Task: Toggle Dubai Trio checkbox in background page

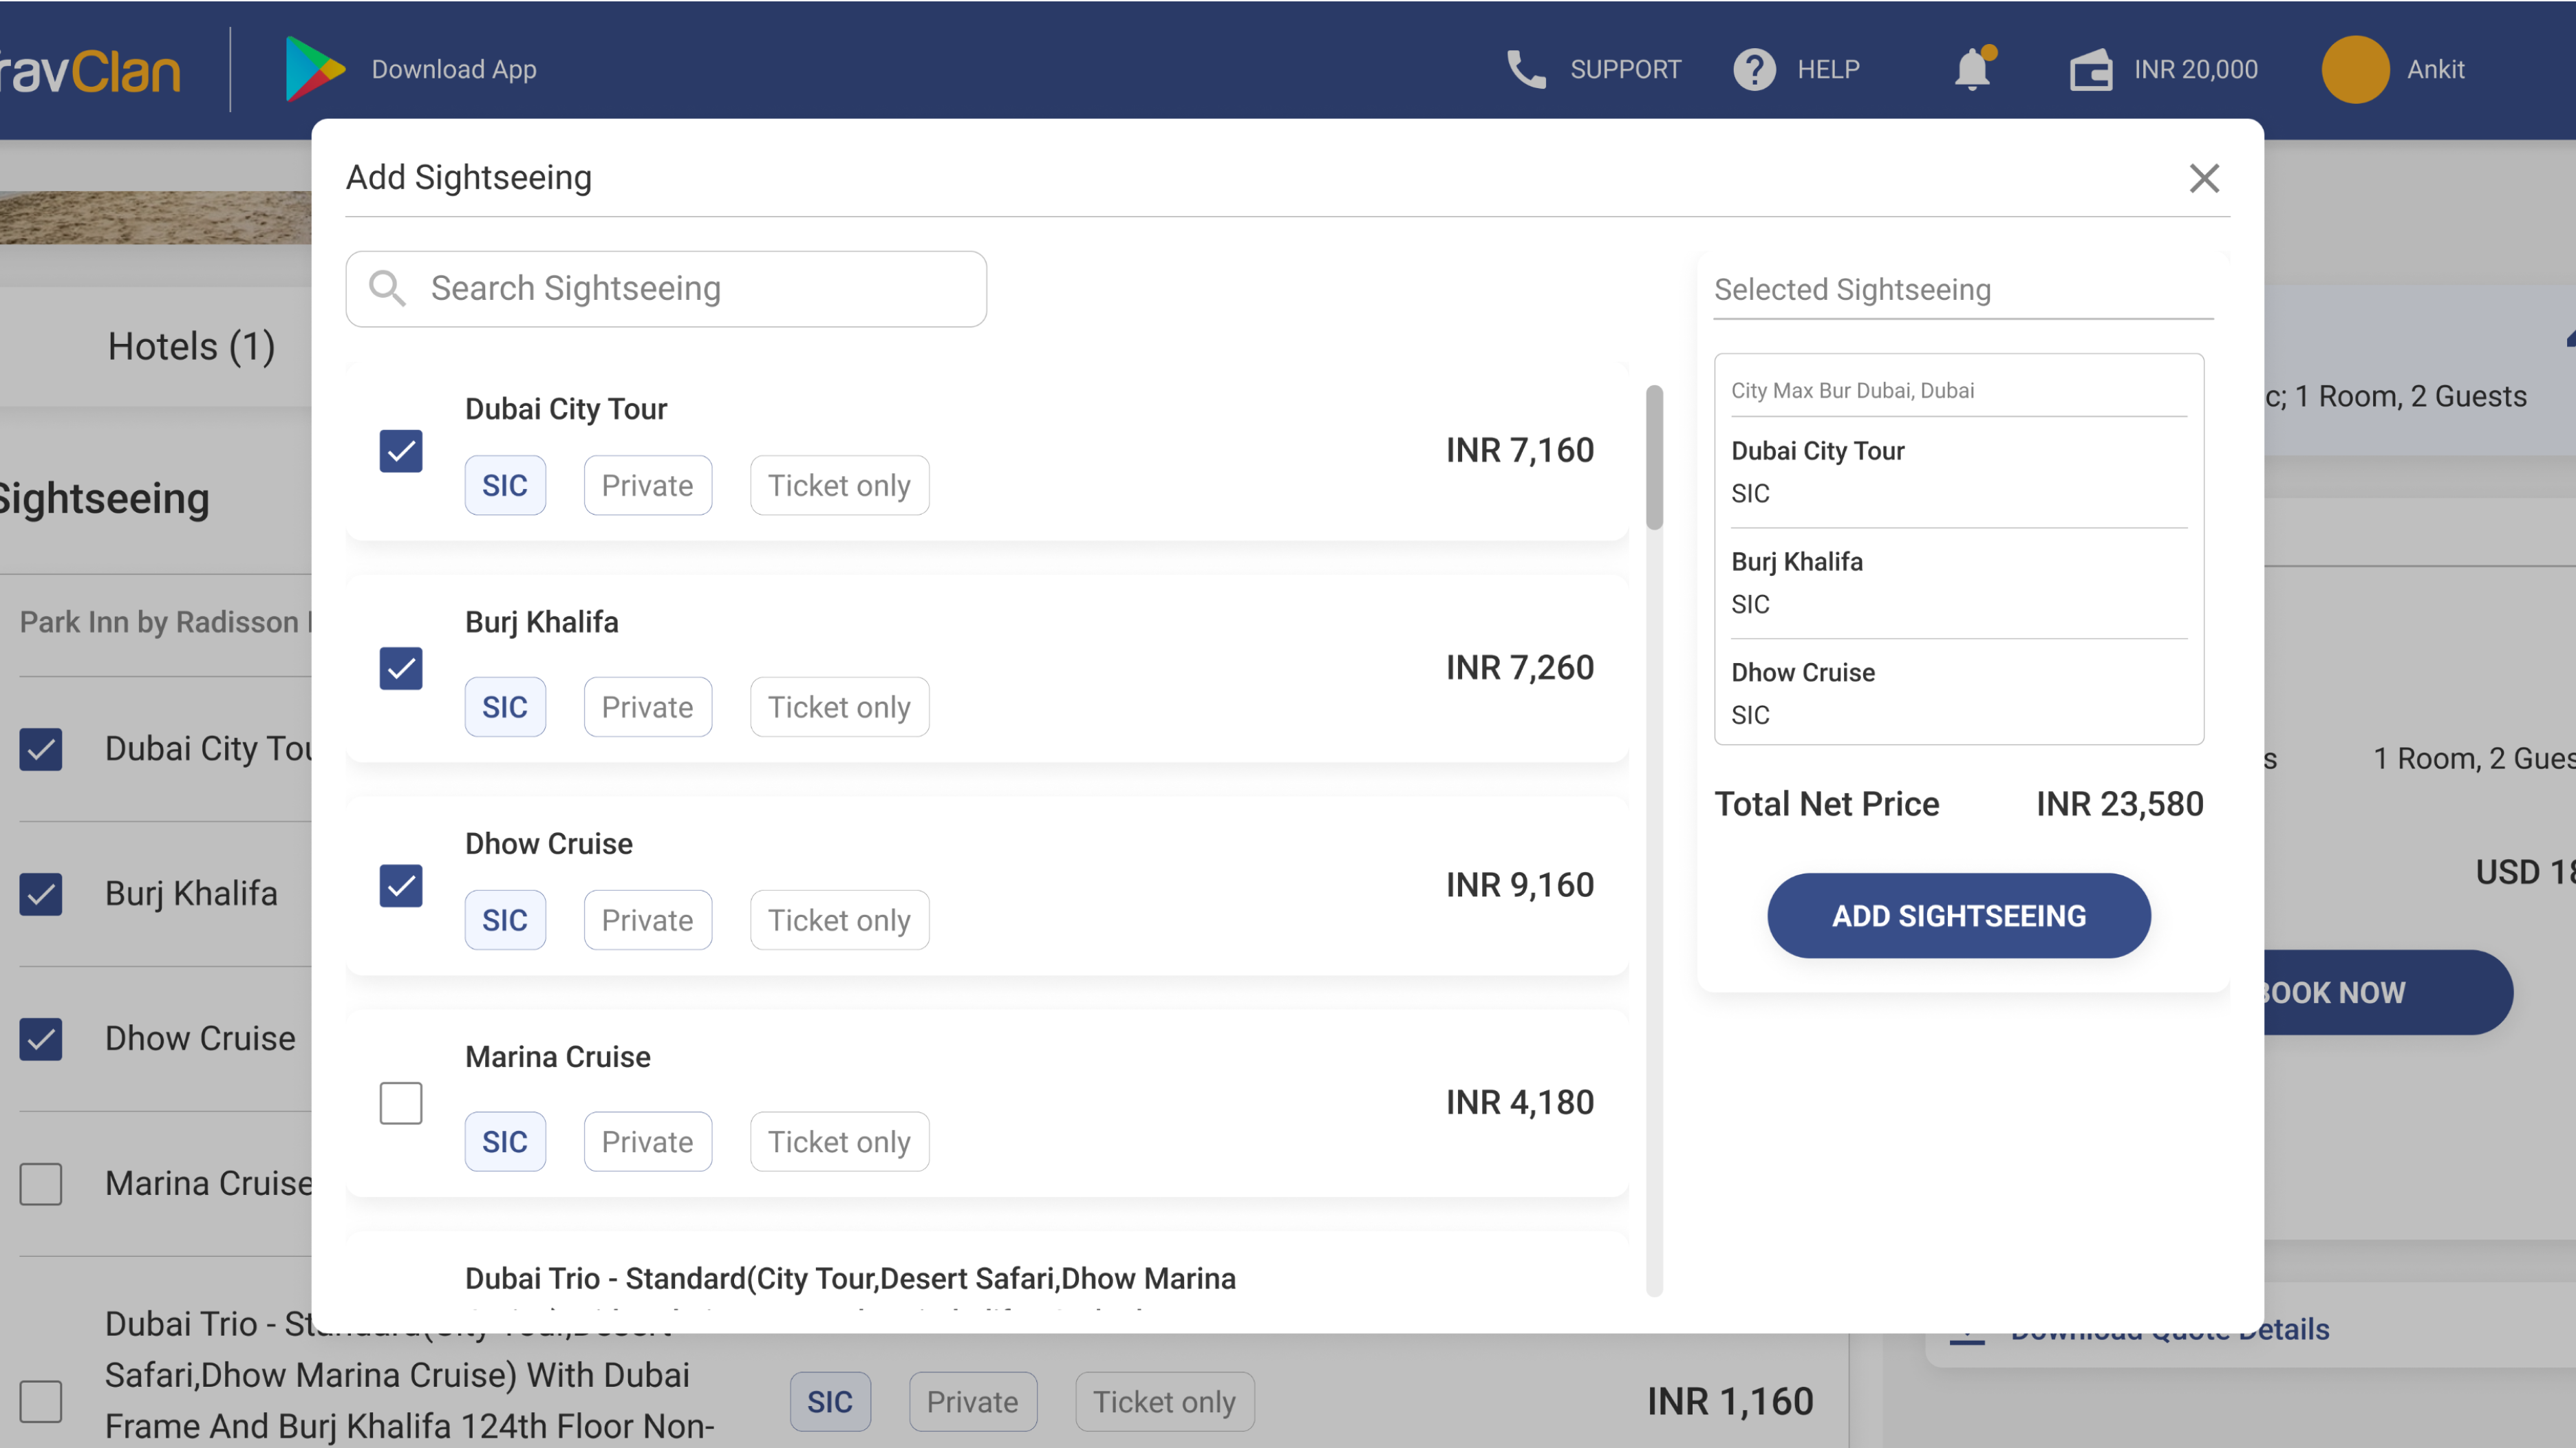Action: coord(41,1401)
